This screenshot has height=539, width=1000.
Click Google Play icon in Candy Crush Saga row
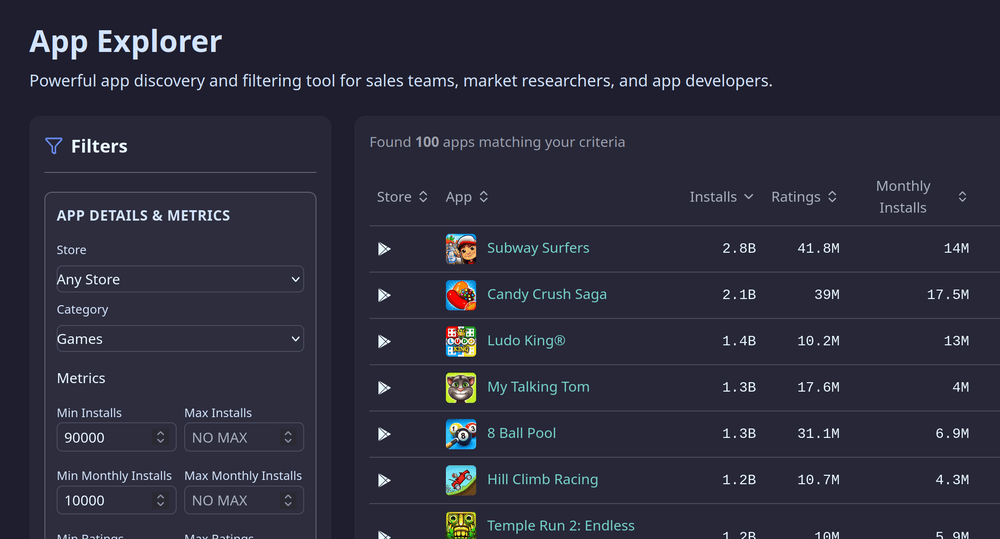[384, 295]
